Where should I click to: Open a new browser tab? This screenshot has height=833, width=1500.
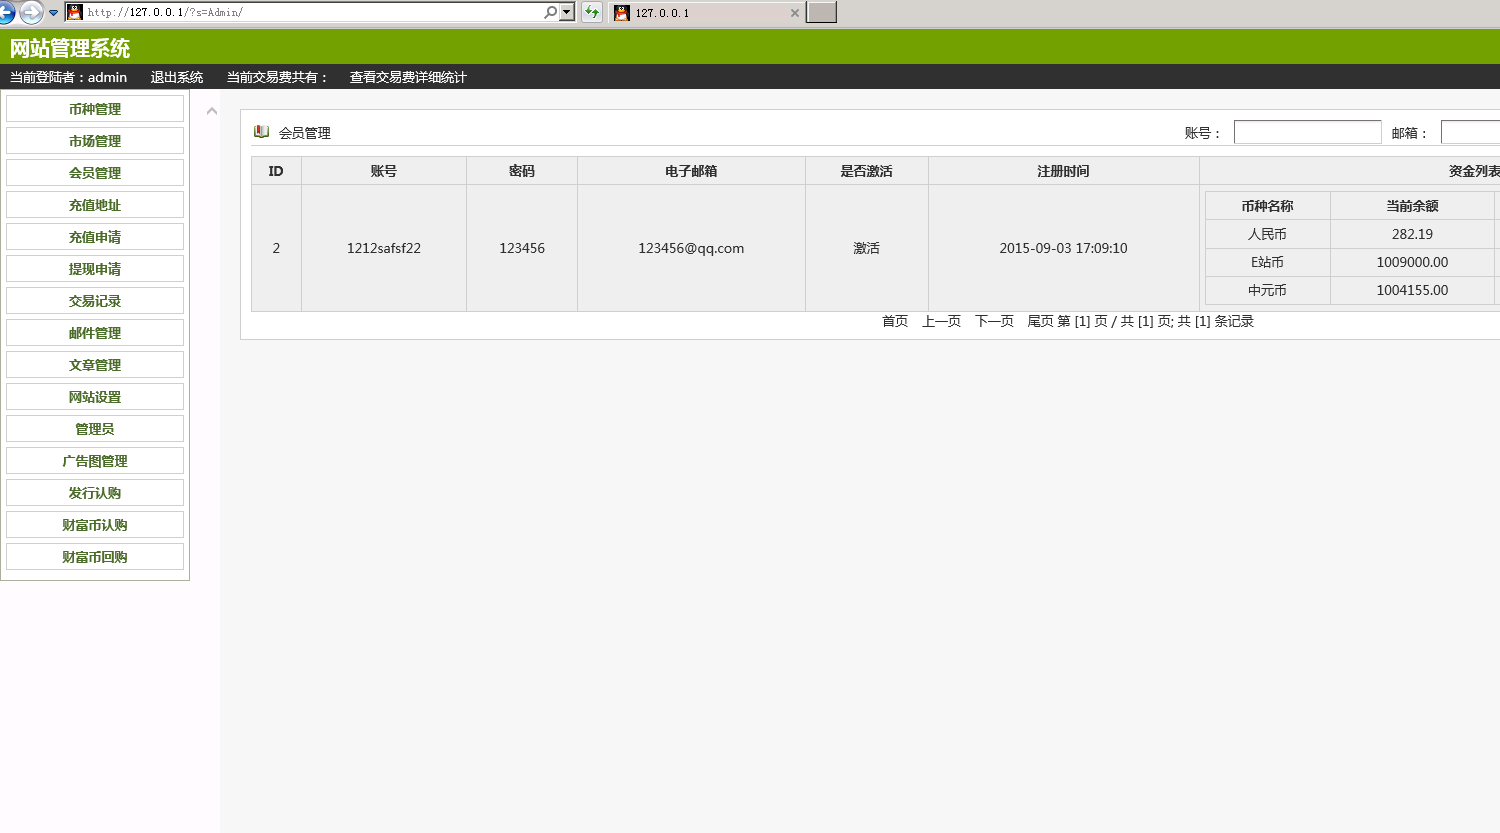click(x=821, y=13)
